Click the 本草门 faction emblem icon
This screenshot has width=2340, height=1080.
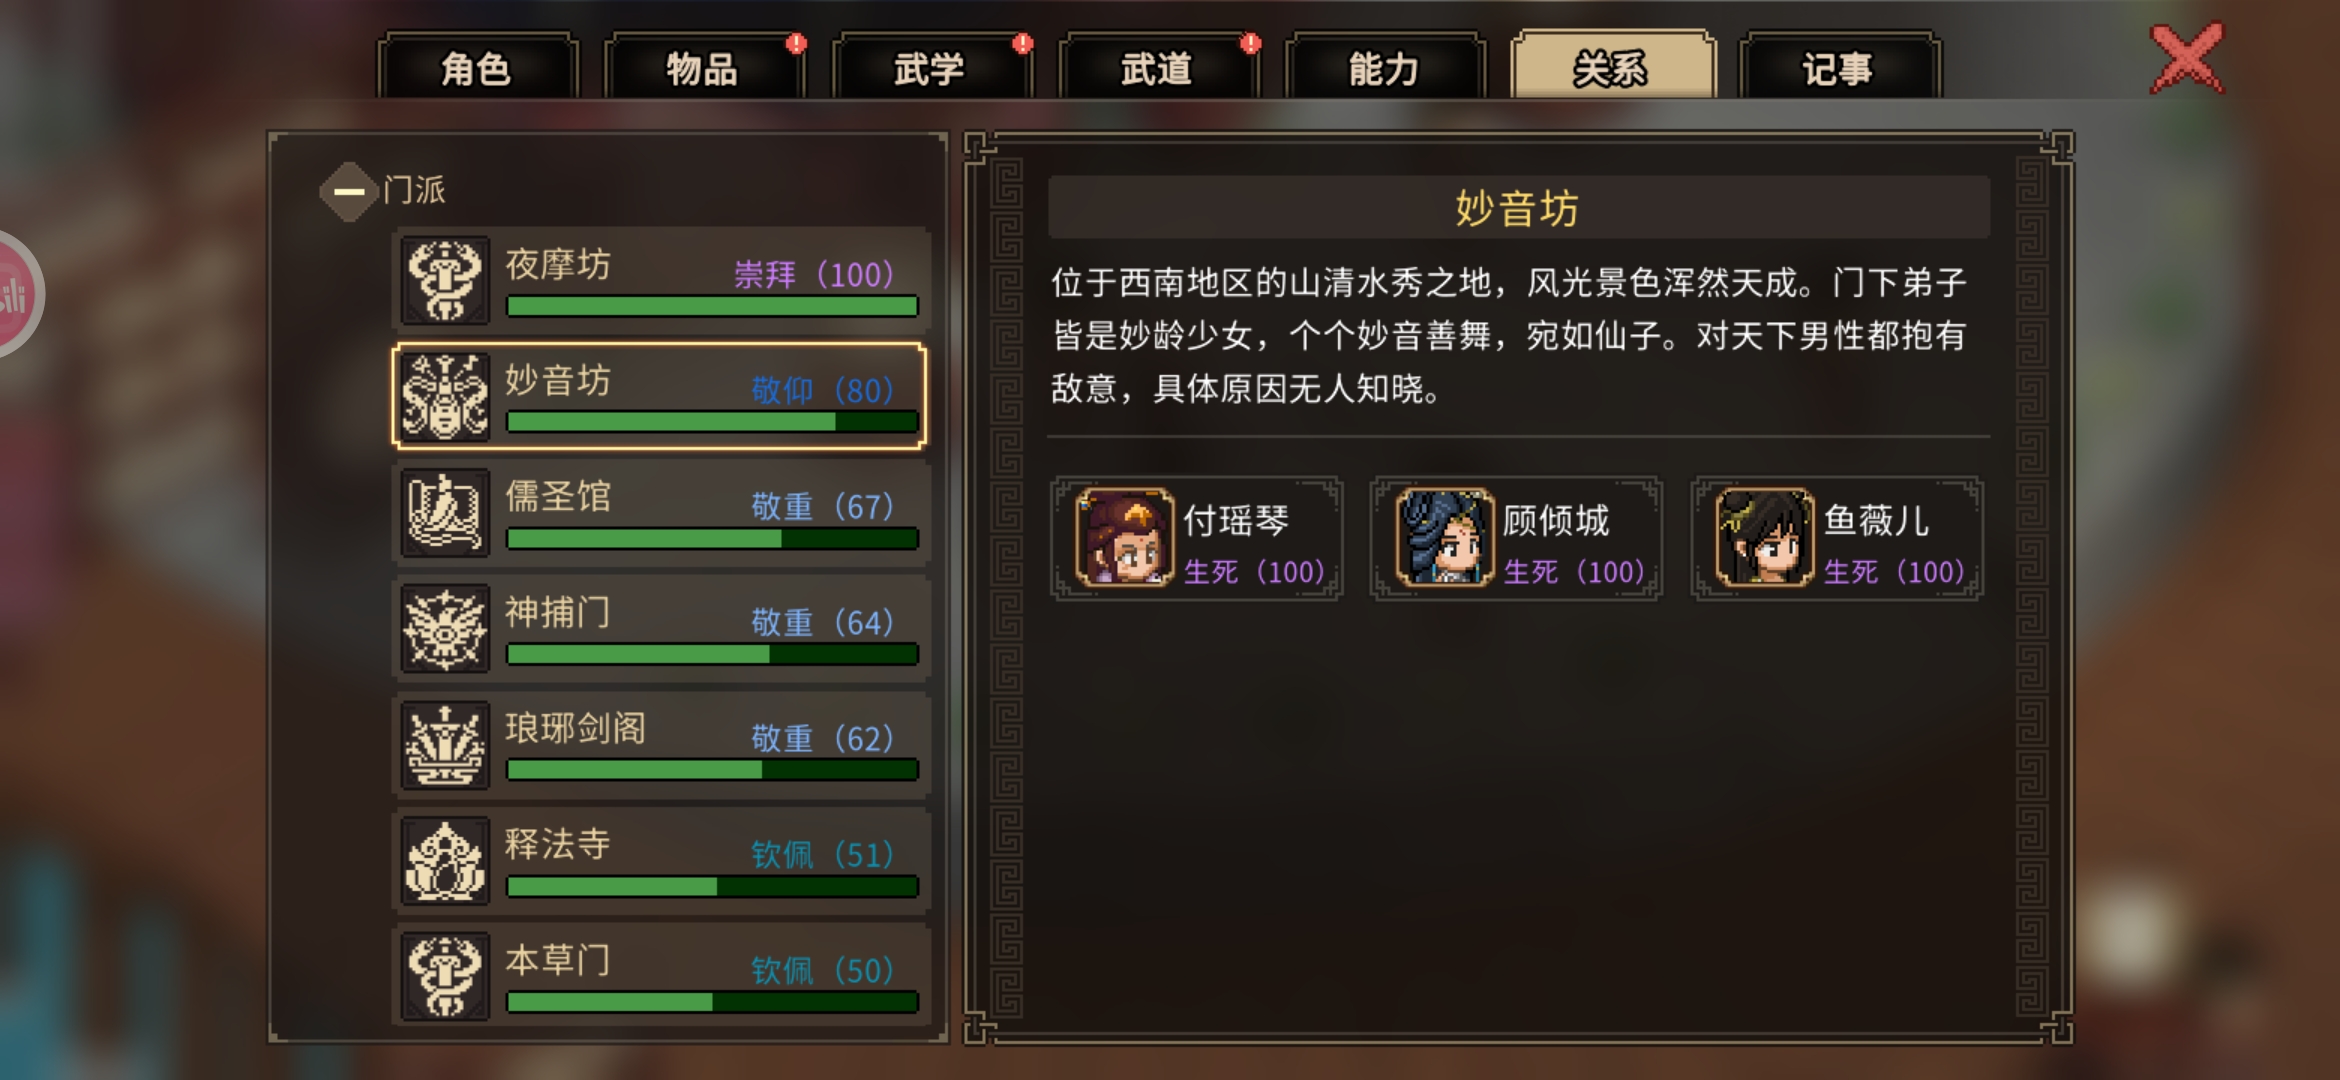pos(446,976)
